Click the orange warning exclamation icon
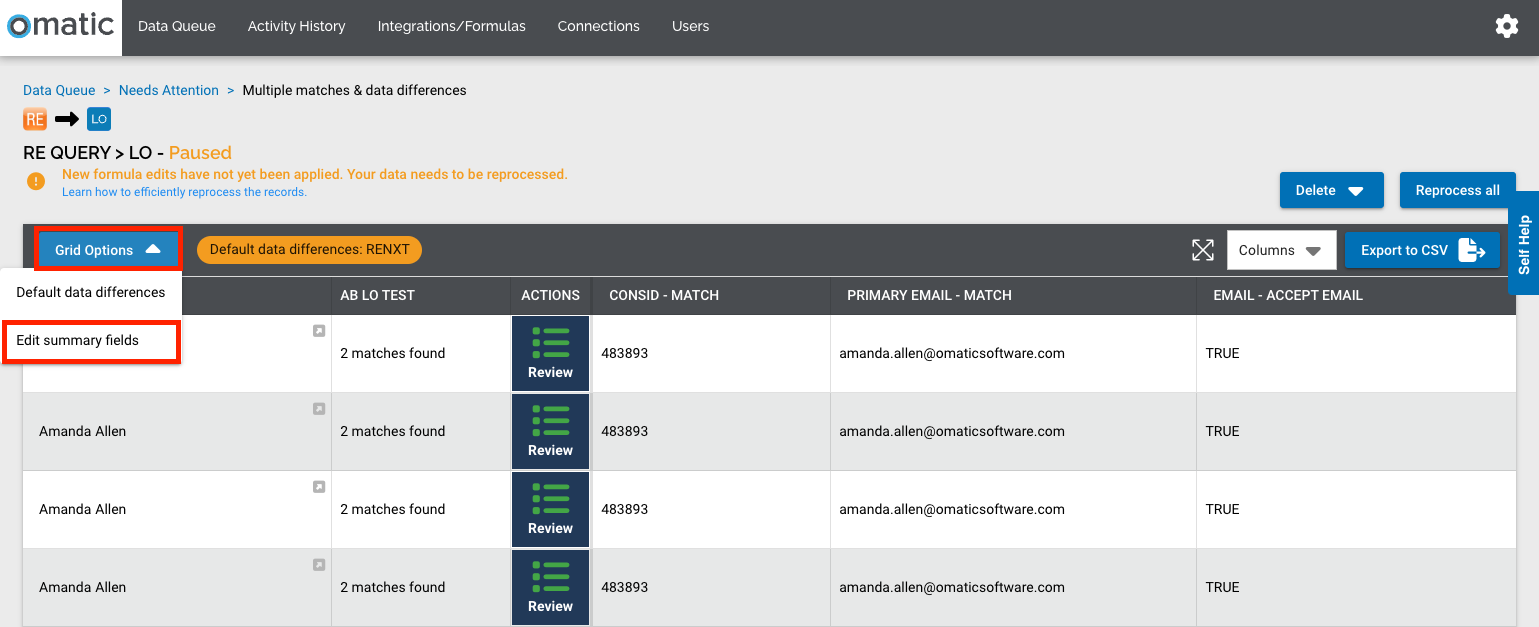1539x627 pixels. coord(36,182)
